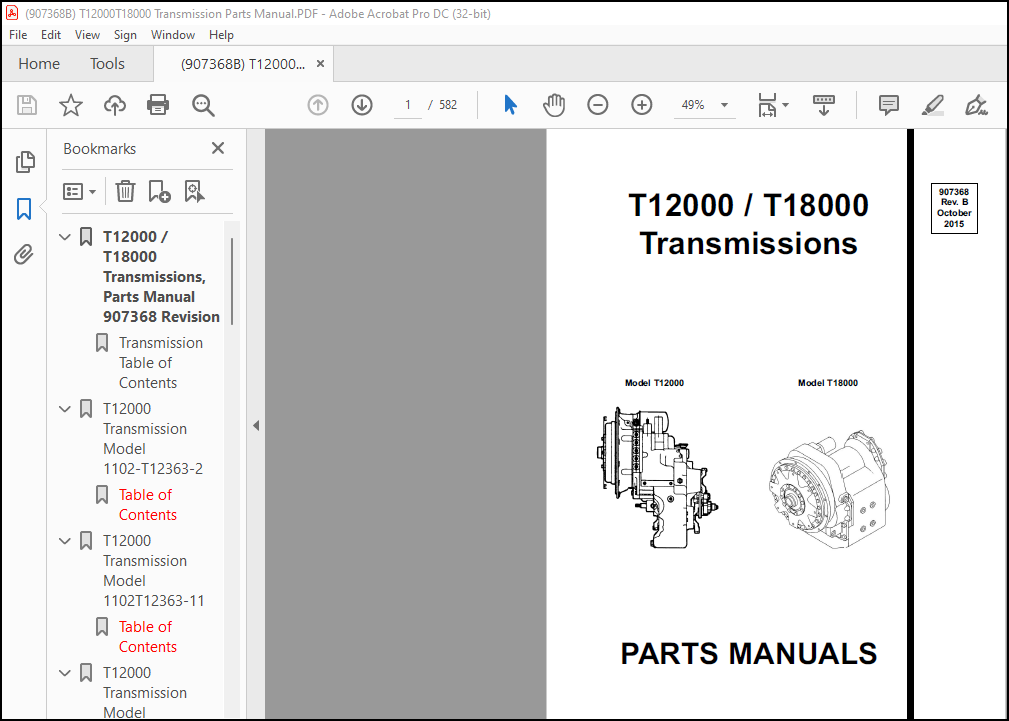
Task: Click the bookmarks panel vertical scrollbar
Action: (x=232, y=281)
